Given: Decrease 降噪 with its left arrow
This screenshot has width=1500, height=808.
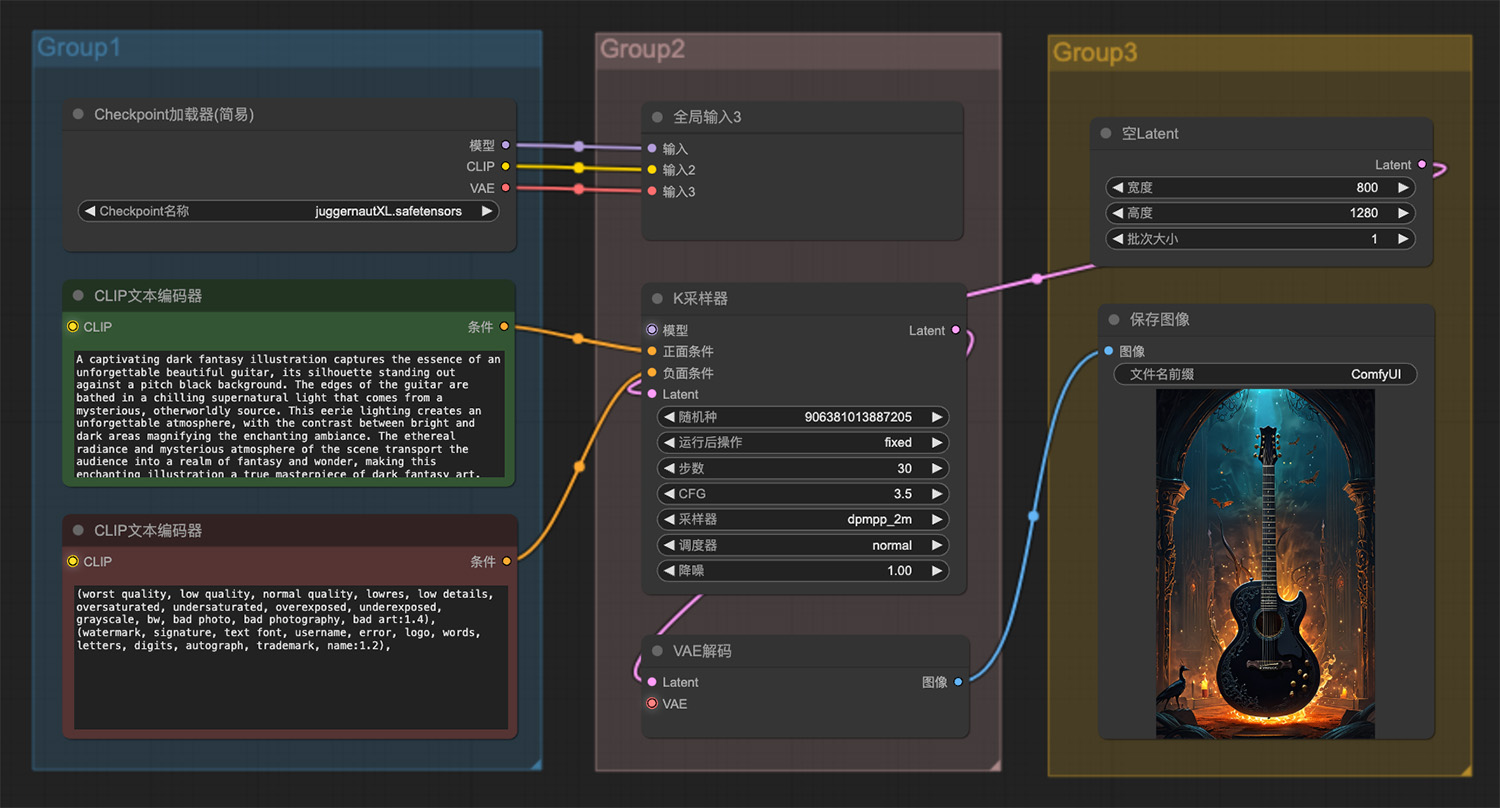Looking at the screenshot, I should pyautogui.click(x=668, y=570).
